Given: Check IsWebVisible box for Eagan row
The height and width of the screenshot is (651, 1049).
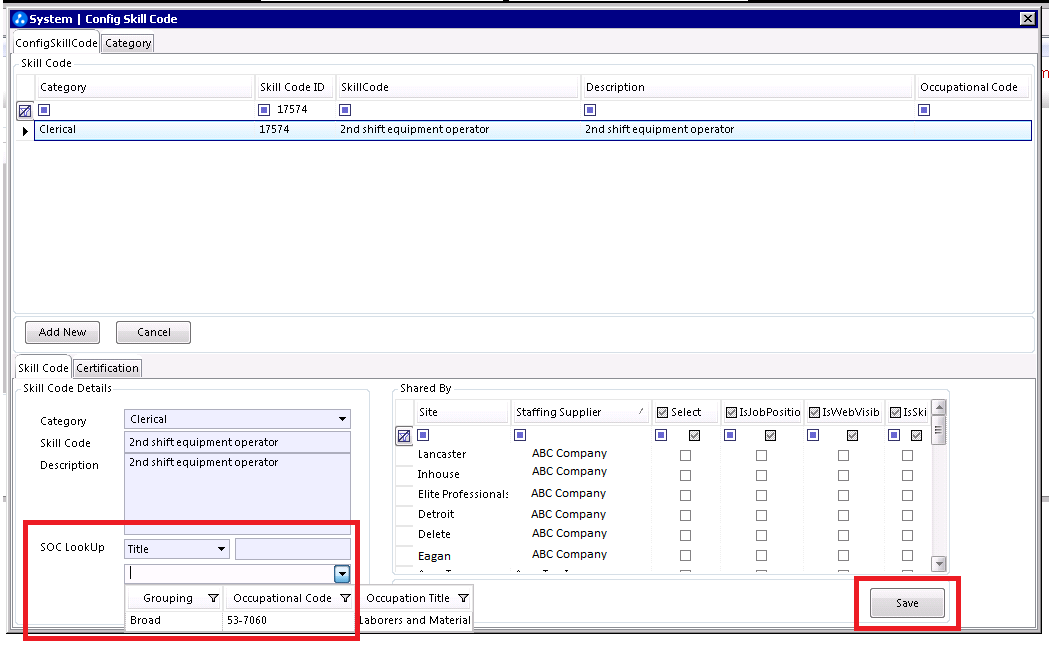Looking at the screenshot, I should (844, 556).
